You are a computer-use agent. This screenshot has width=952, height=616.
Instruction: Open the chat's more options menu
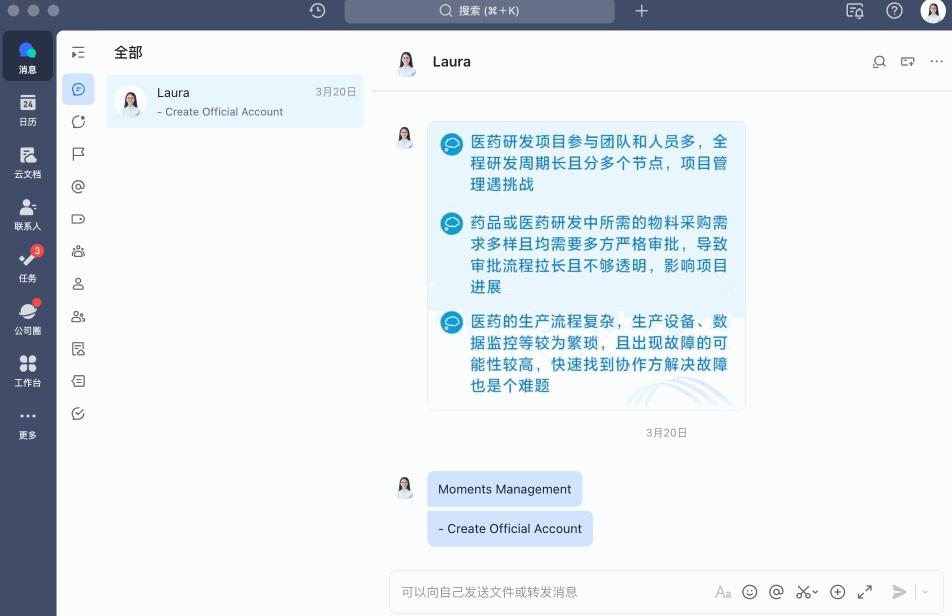[x=936, y=61]
